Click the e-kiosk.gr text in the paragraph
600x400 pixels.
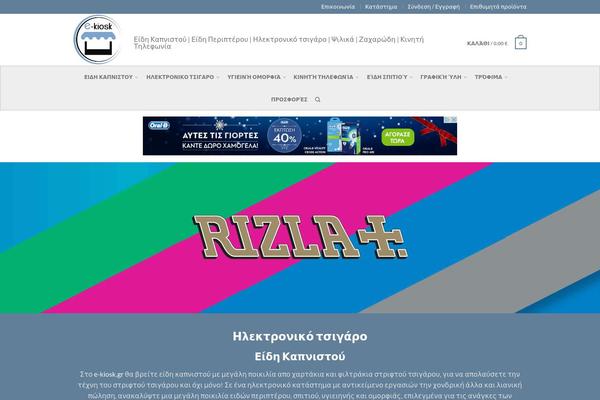coord(108,374)
